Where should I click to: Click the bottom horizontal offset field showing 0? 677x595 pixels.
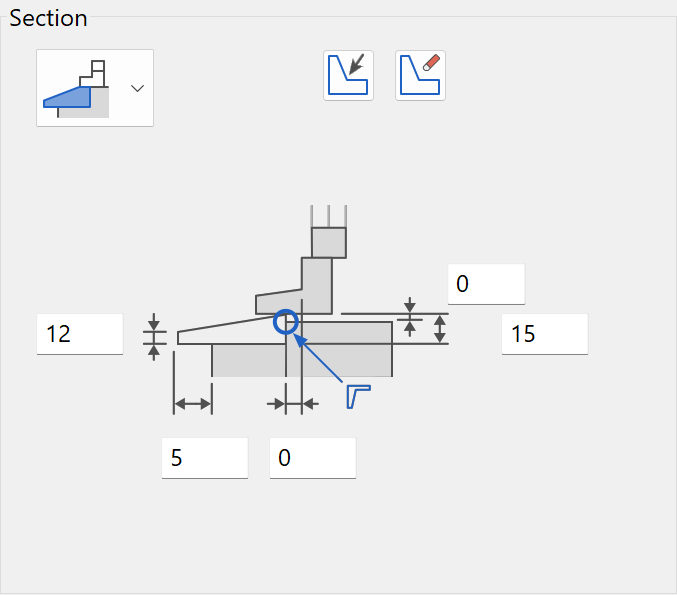313,458
